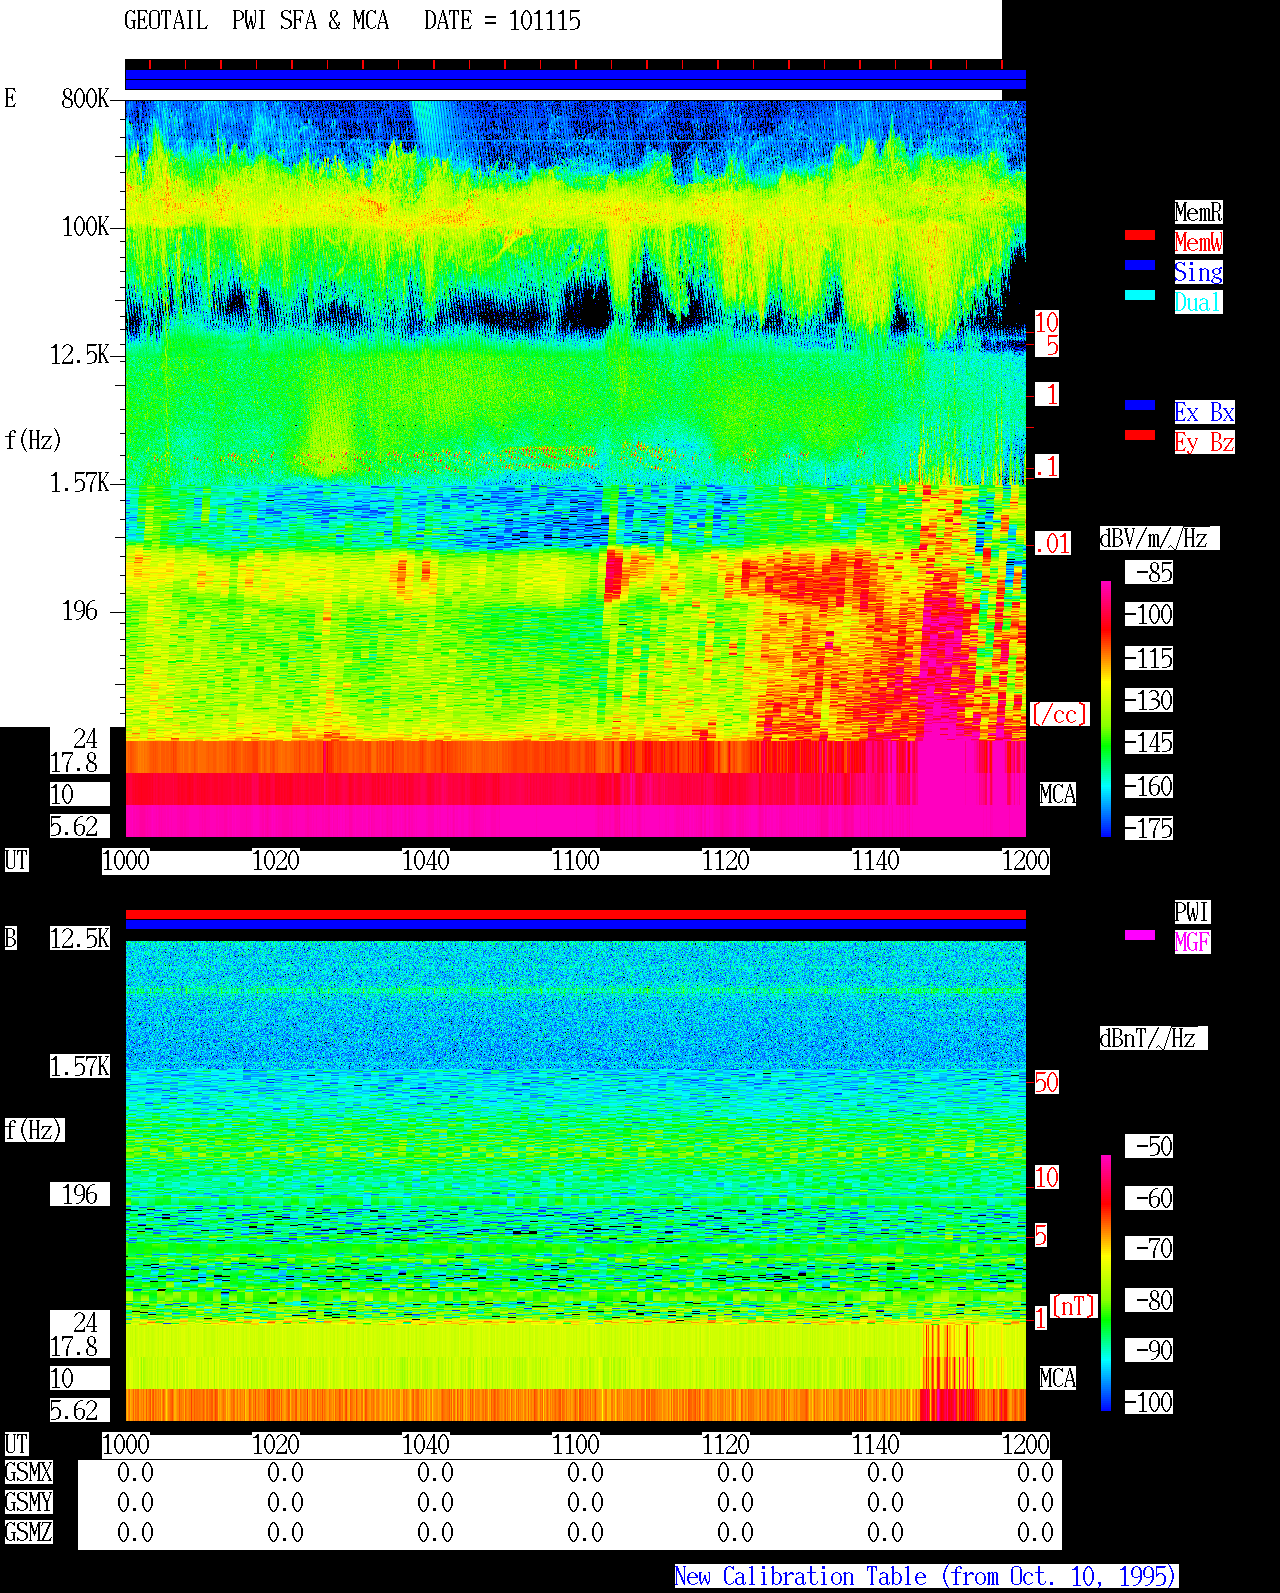Screen dimensions: 1280x1593
Task: Click the 12.5K label on B panel
Action: tap(80, 938)
